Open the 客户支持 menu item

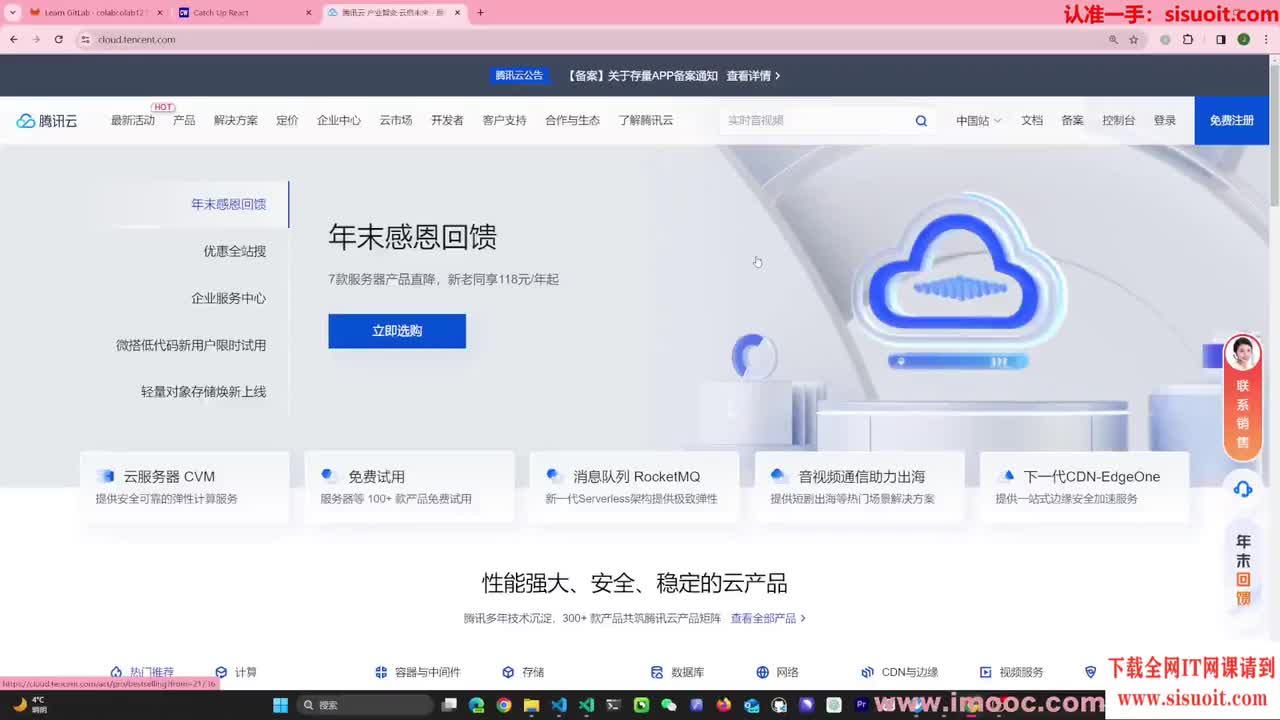pyautogui.click(x=504, y=120)
